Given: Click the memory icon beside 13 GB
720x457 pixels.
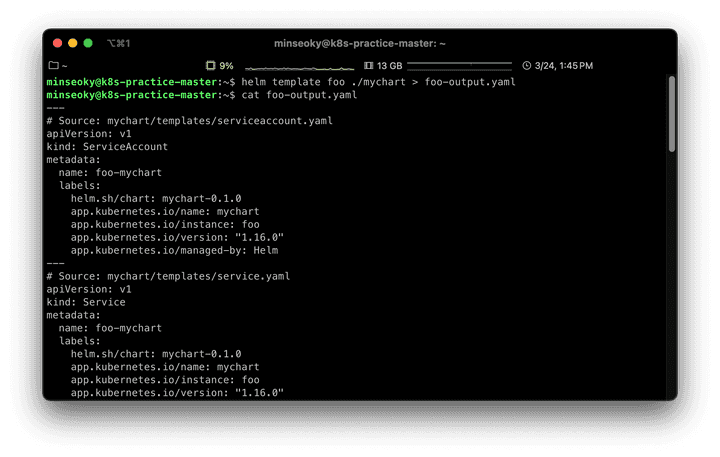Looking at the screenshot, I should [368, 66].
